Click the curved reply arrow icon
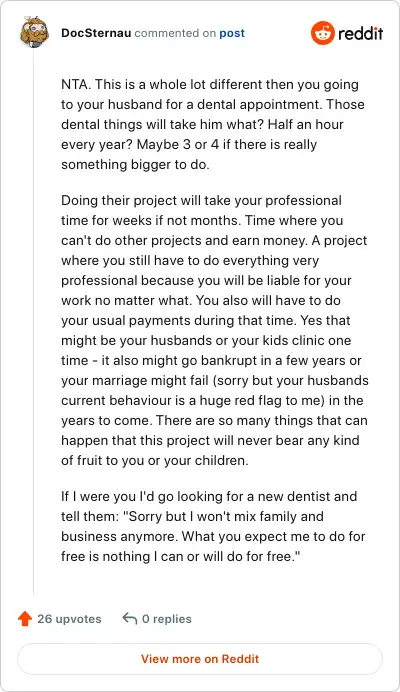Screen dimensions: 400x692 pos(129,619)
